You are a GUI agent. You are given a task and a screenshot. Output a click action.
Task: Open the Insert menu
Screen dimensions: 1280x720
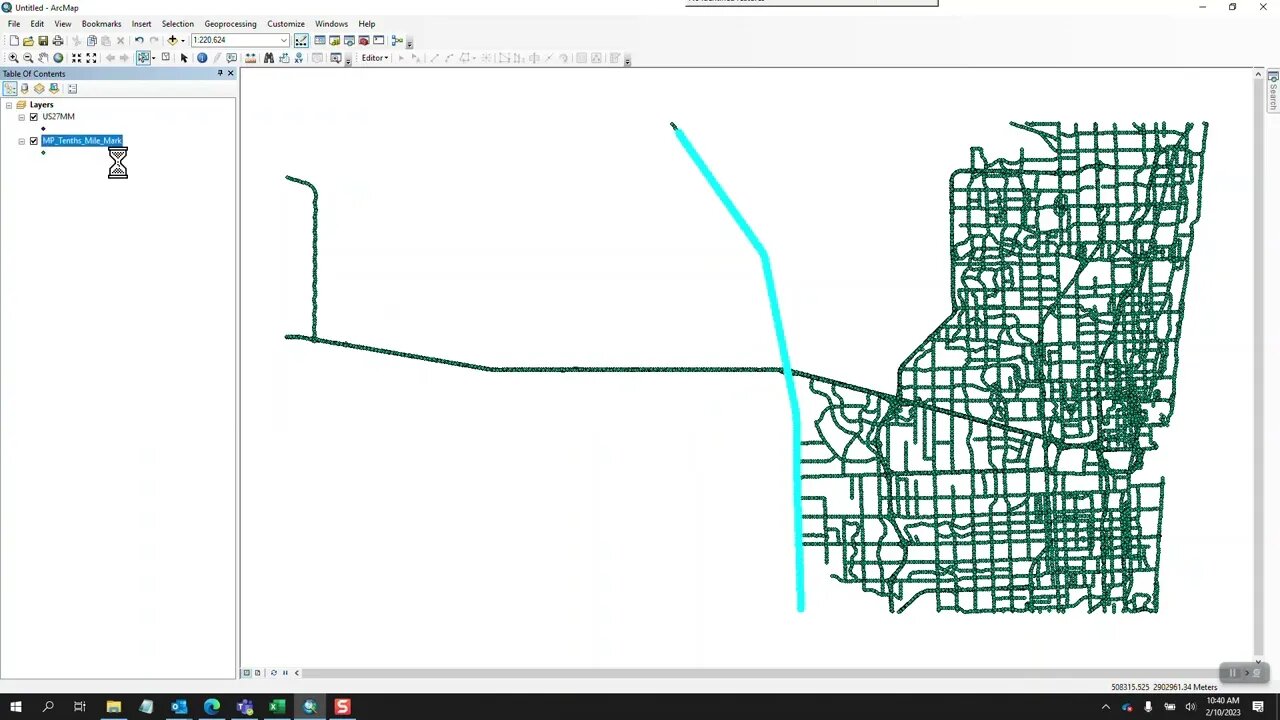pos(141,24)
